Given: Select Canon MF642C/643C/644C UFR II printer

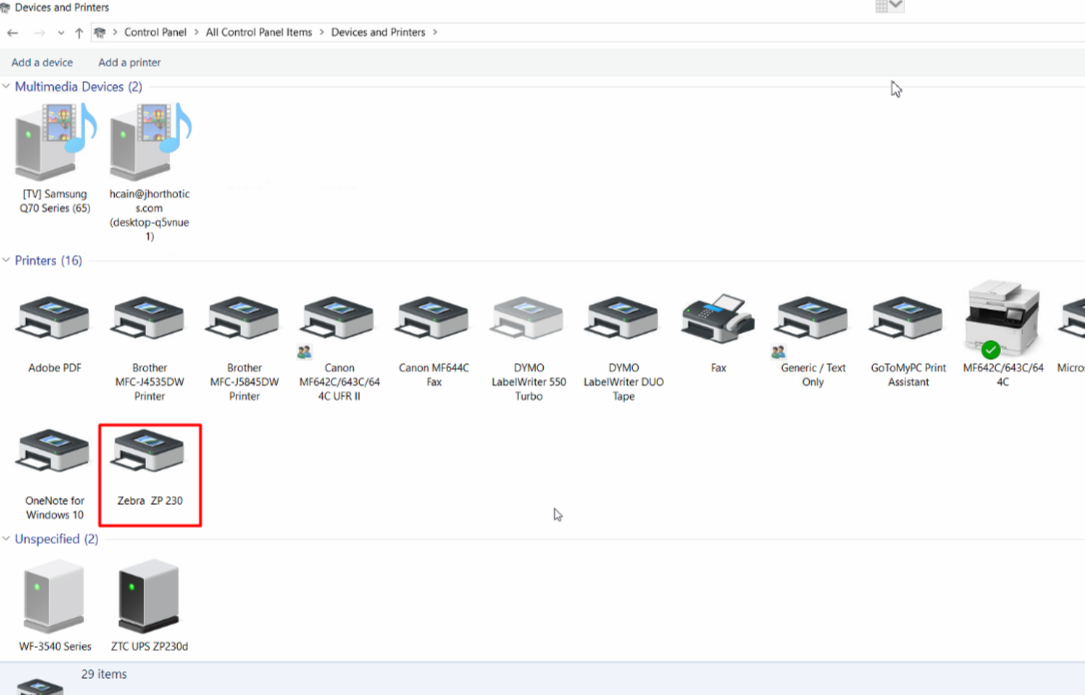Looking at the screenshot, I should (339, 348).
